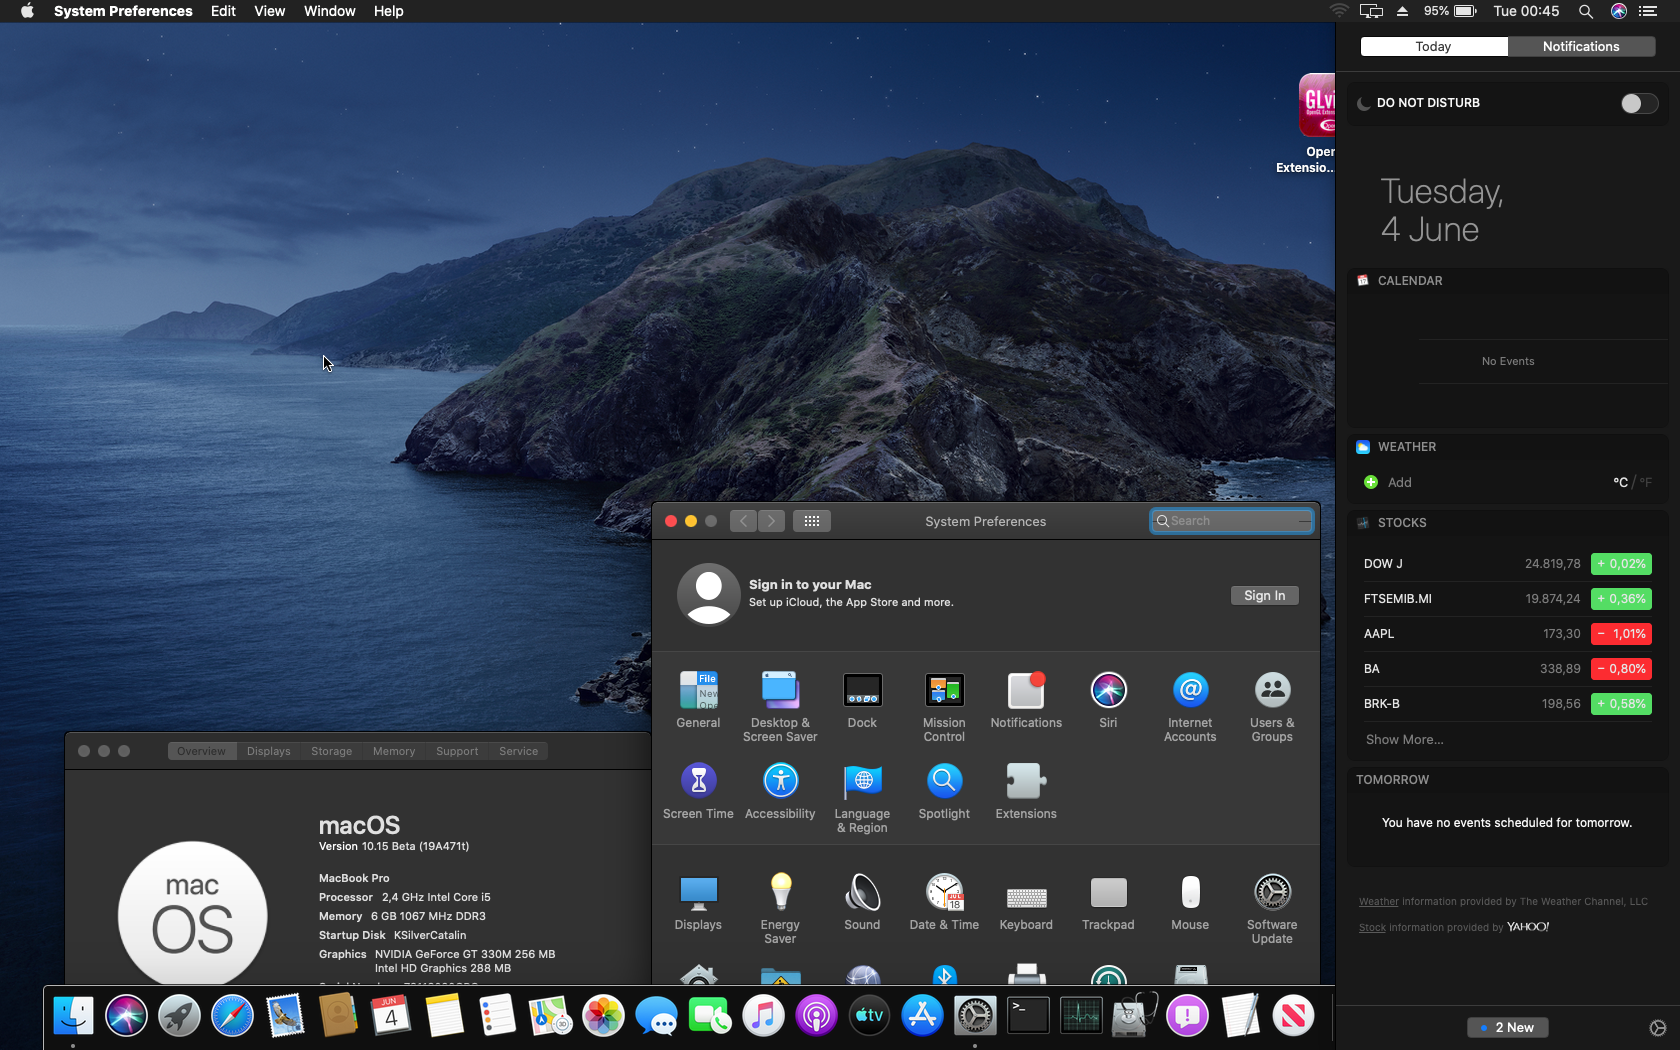
Task: Open the Apple menu
Action: (27, 11)
